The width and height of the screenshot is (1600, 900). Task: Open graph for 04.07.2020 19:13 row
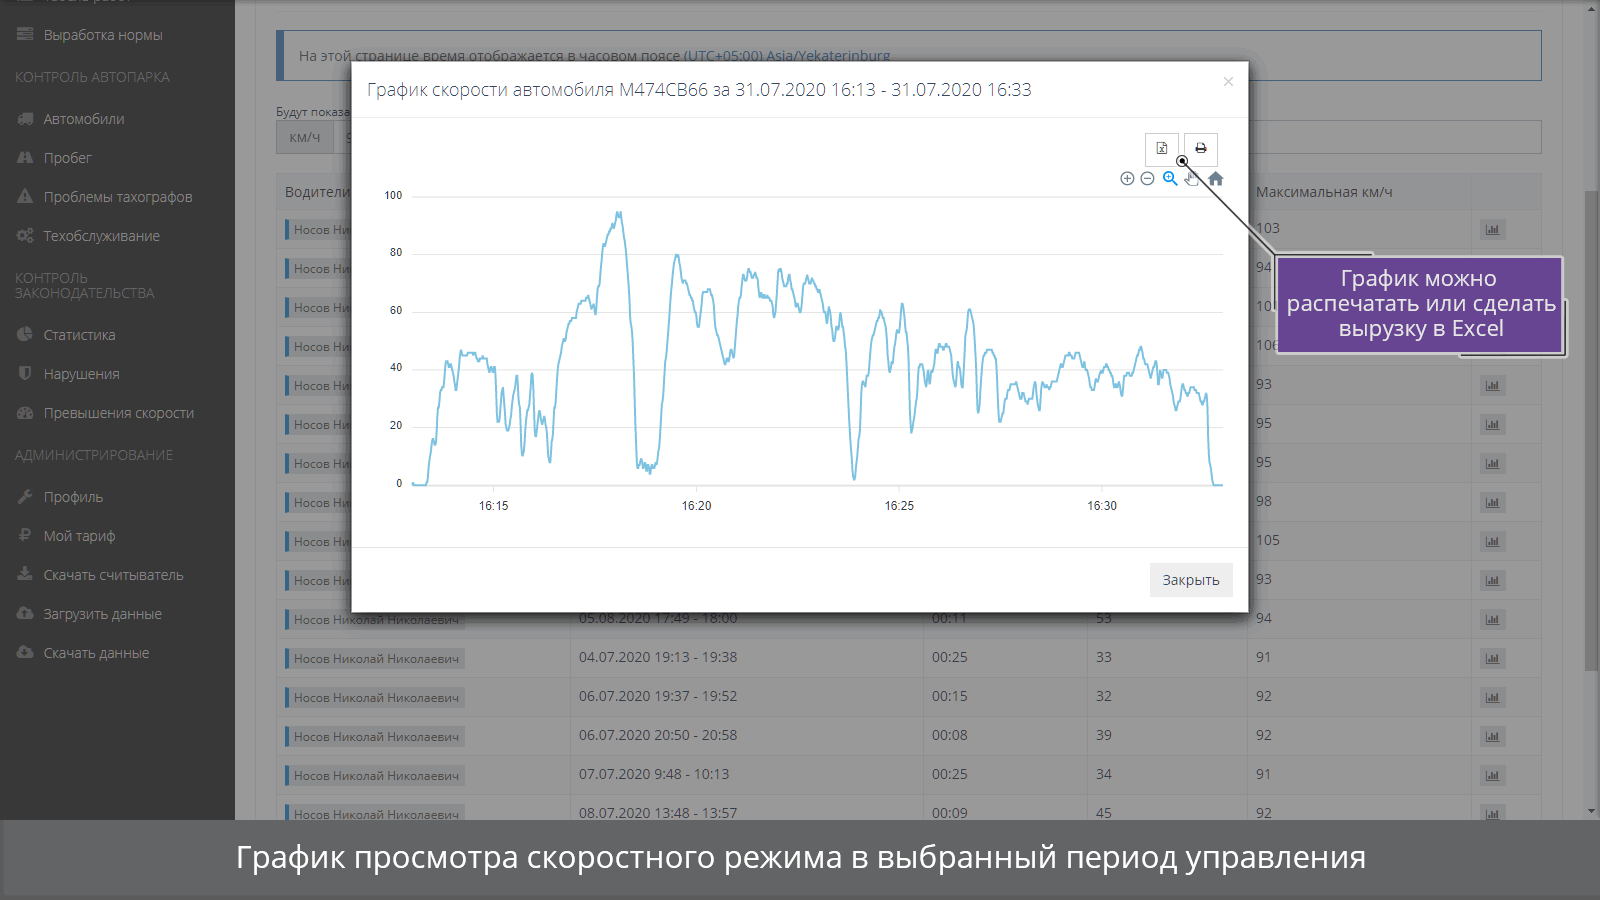click(x=1492, y=659)
